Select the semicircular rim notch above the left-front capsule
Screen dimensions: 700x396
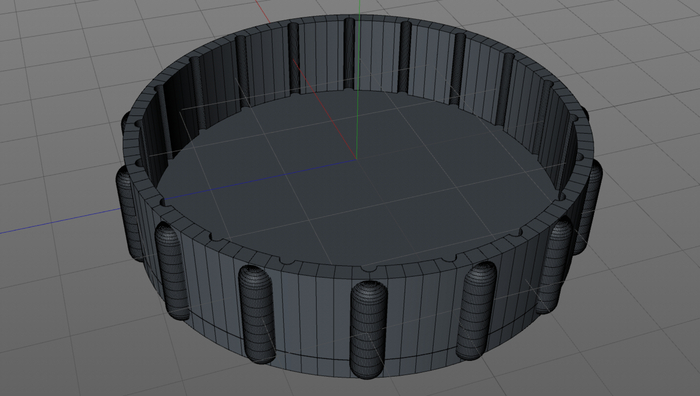[287, 261]
